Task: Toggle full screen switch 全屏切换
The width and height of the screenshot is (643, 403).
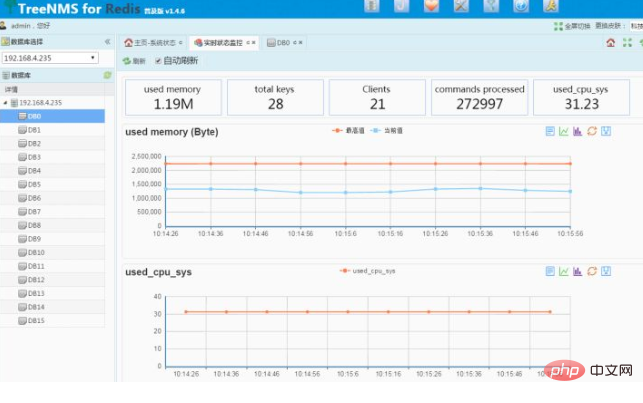Action: pos(572,26)
